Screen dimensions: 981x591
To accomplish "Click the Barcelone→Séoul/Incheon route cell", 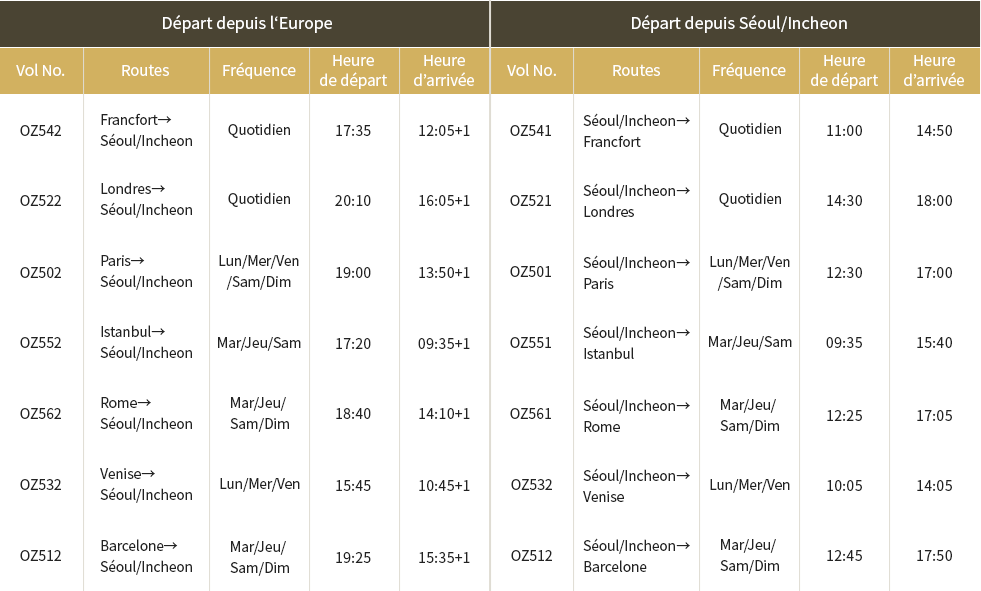I will (146, 556).
